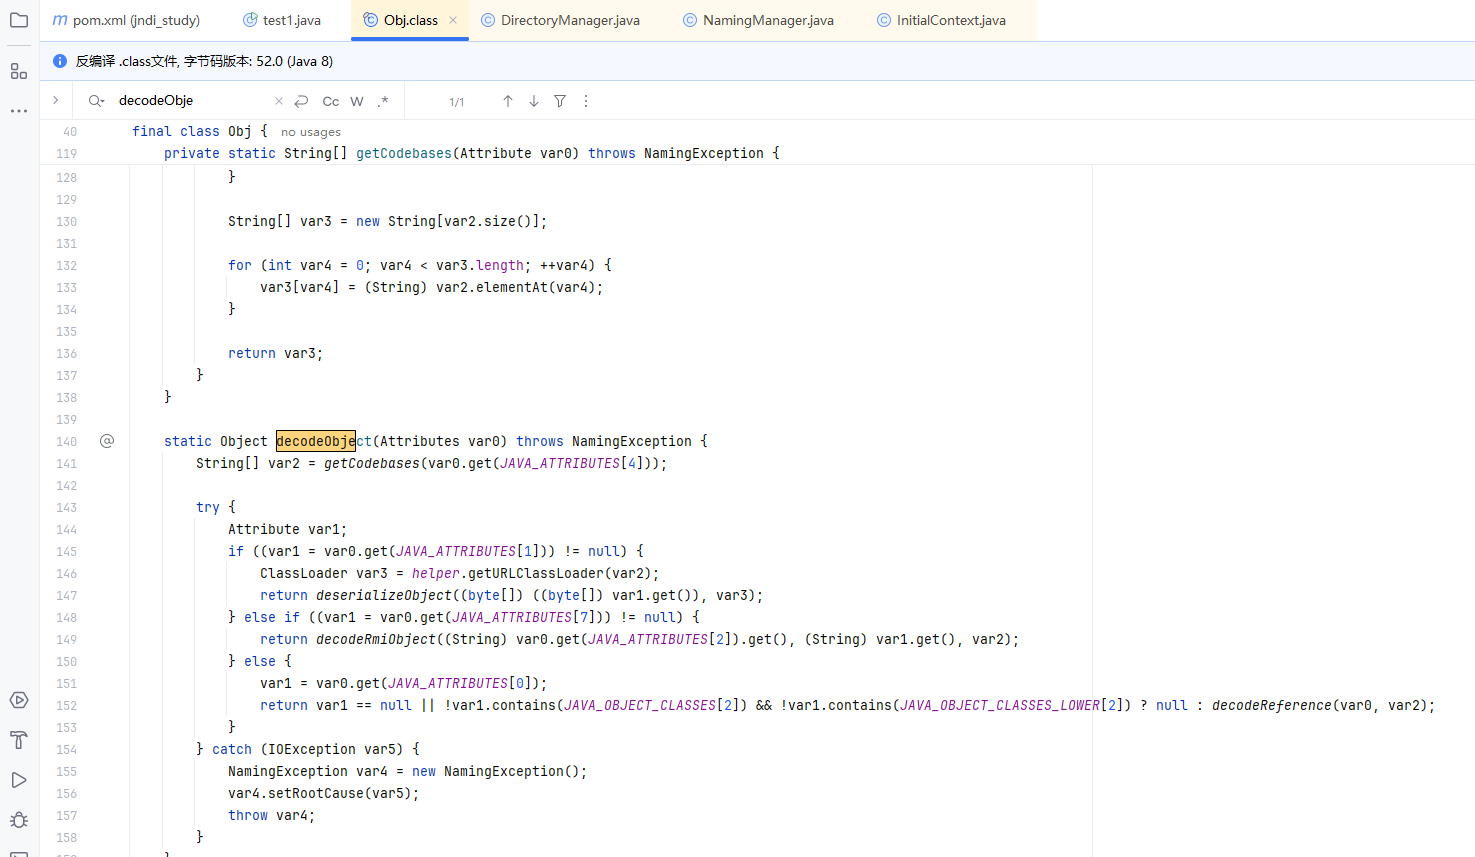Expand the replace field chevron

coord(56,100)
